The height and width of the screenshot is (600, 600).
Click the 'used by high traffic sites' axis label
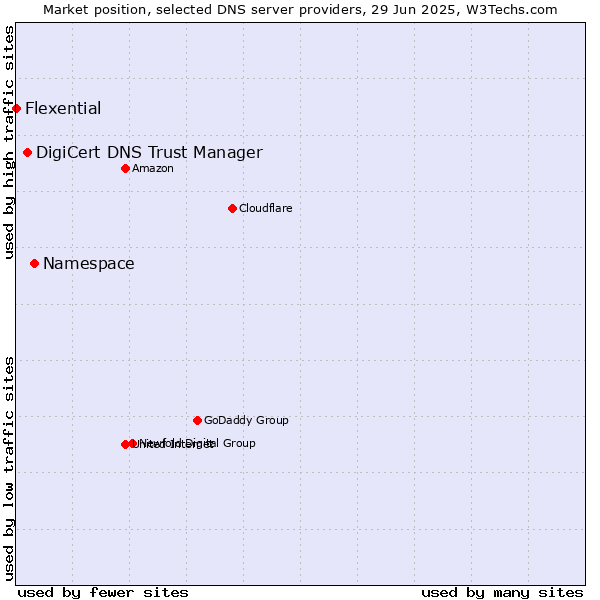[x=9, y=142]
